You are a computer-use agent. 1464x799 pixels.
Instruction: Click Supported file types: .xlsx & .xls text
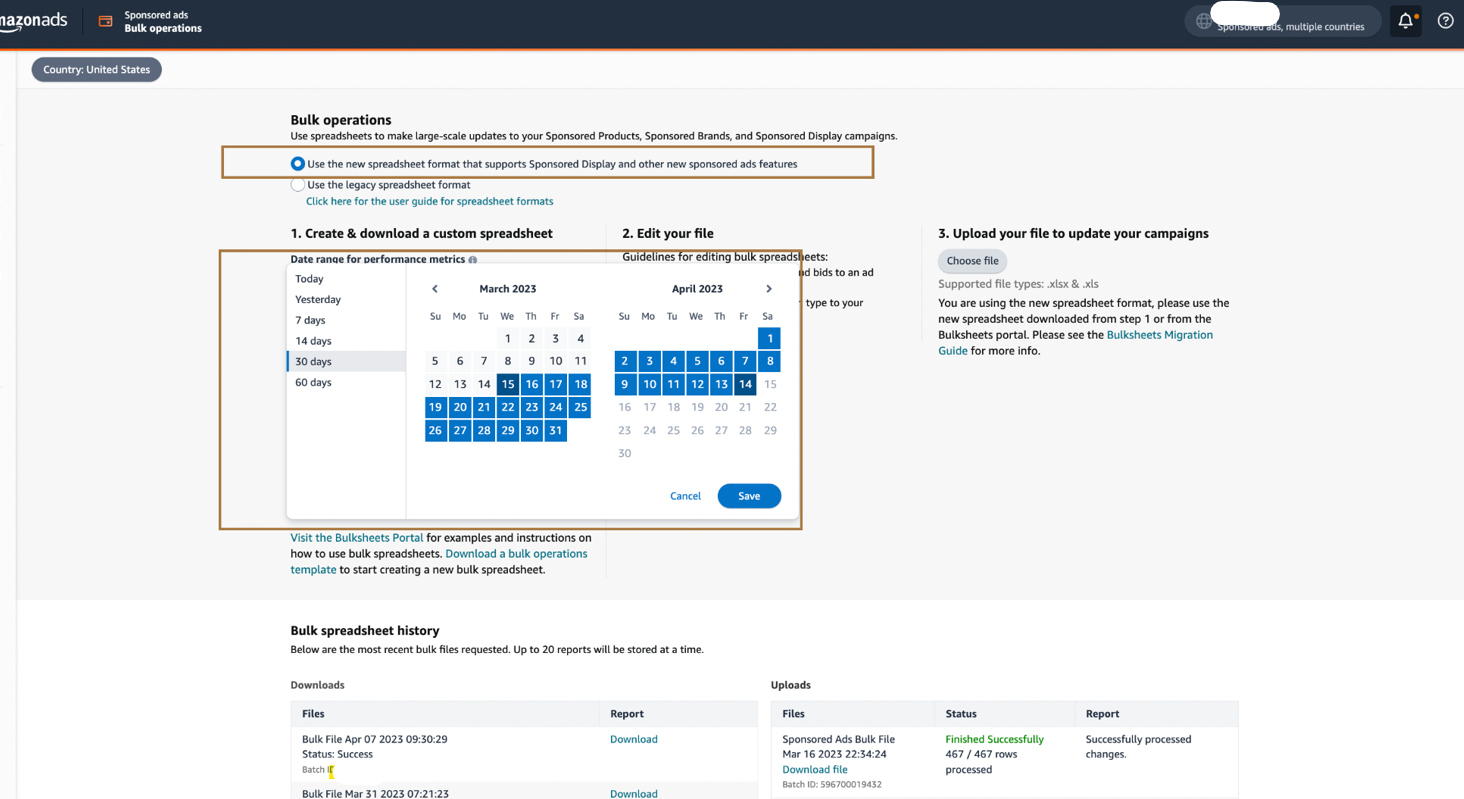1018,284
